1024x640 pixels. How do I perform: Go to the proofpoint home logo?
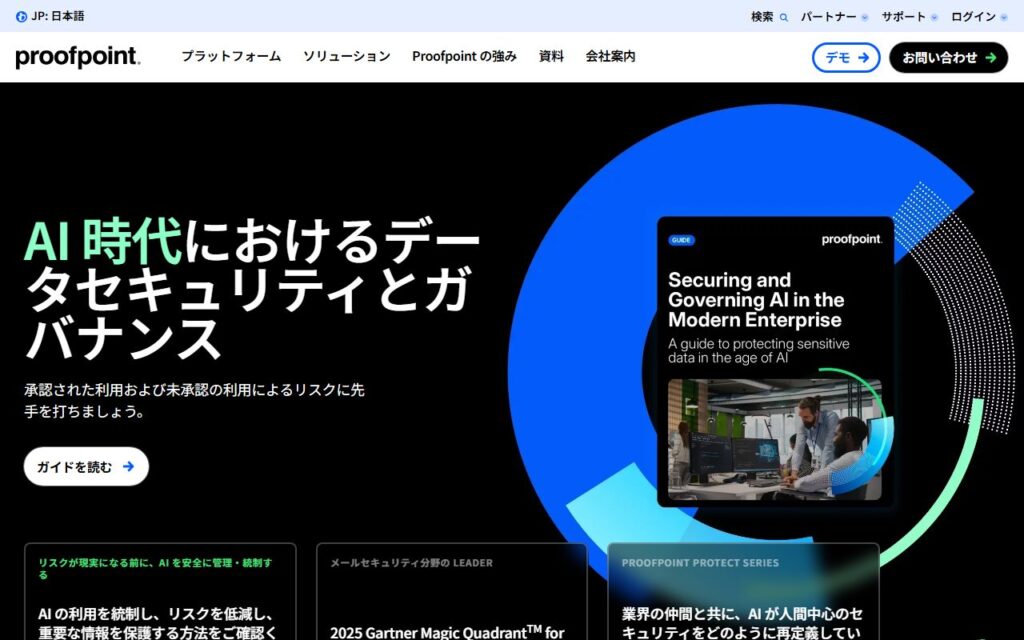78,57
